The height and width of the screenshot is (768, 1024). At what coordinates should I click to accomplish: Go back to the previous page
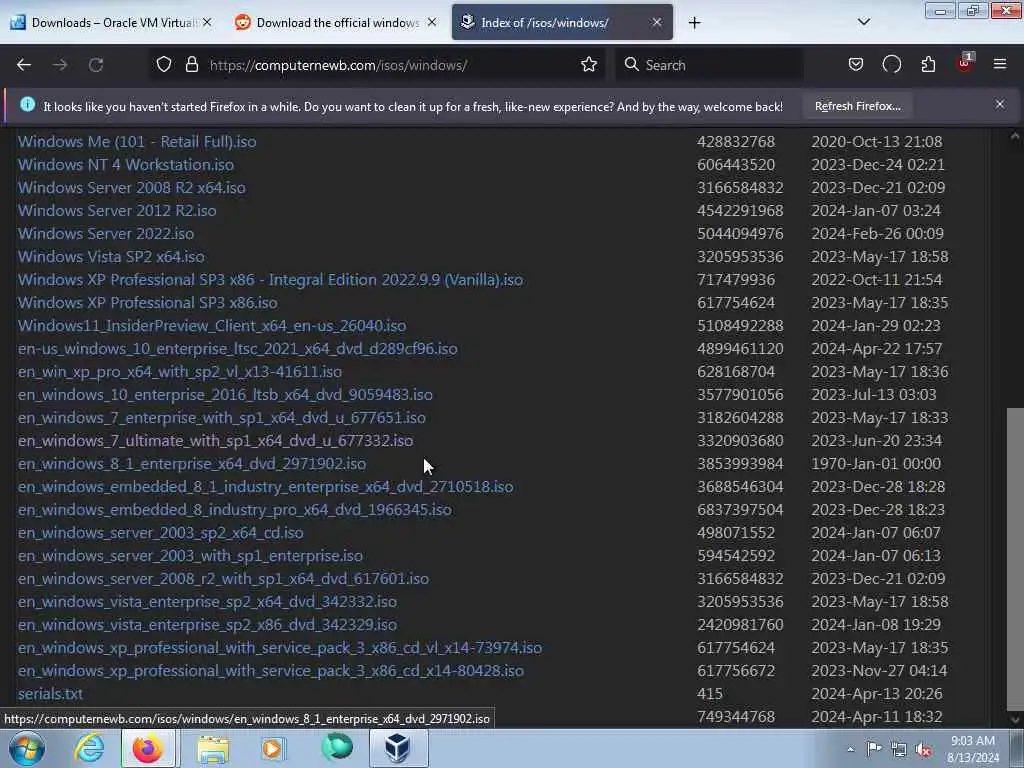coord(24,65)
